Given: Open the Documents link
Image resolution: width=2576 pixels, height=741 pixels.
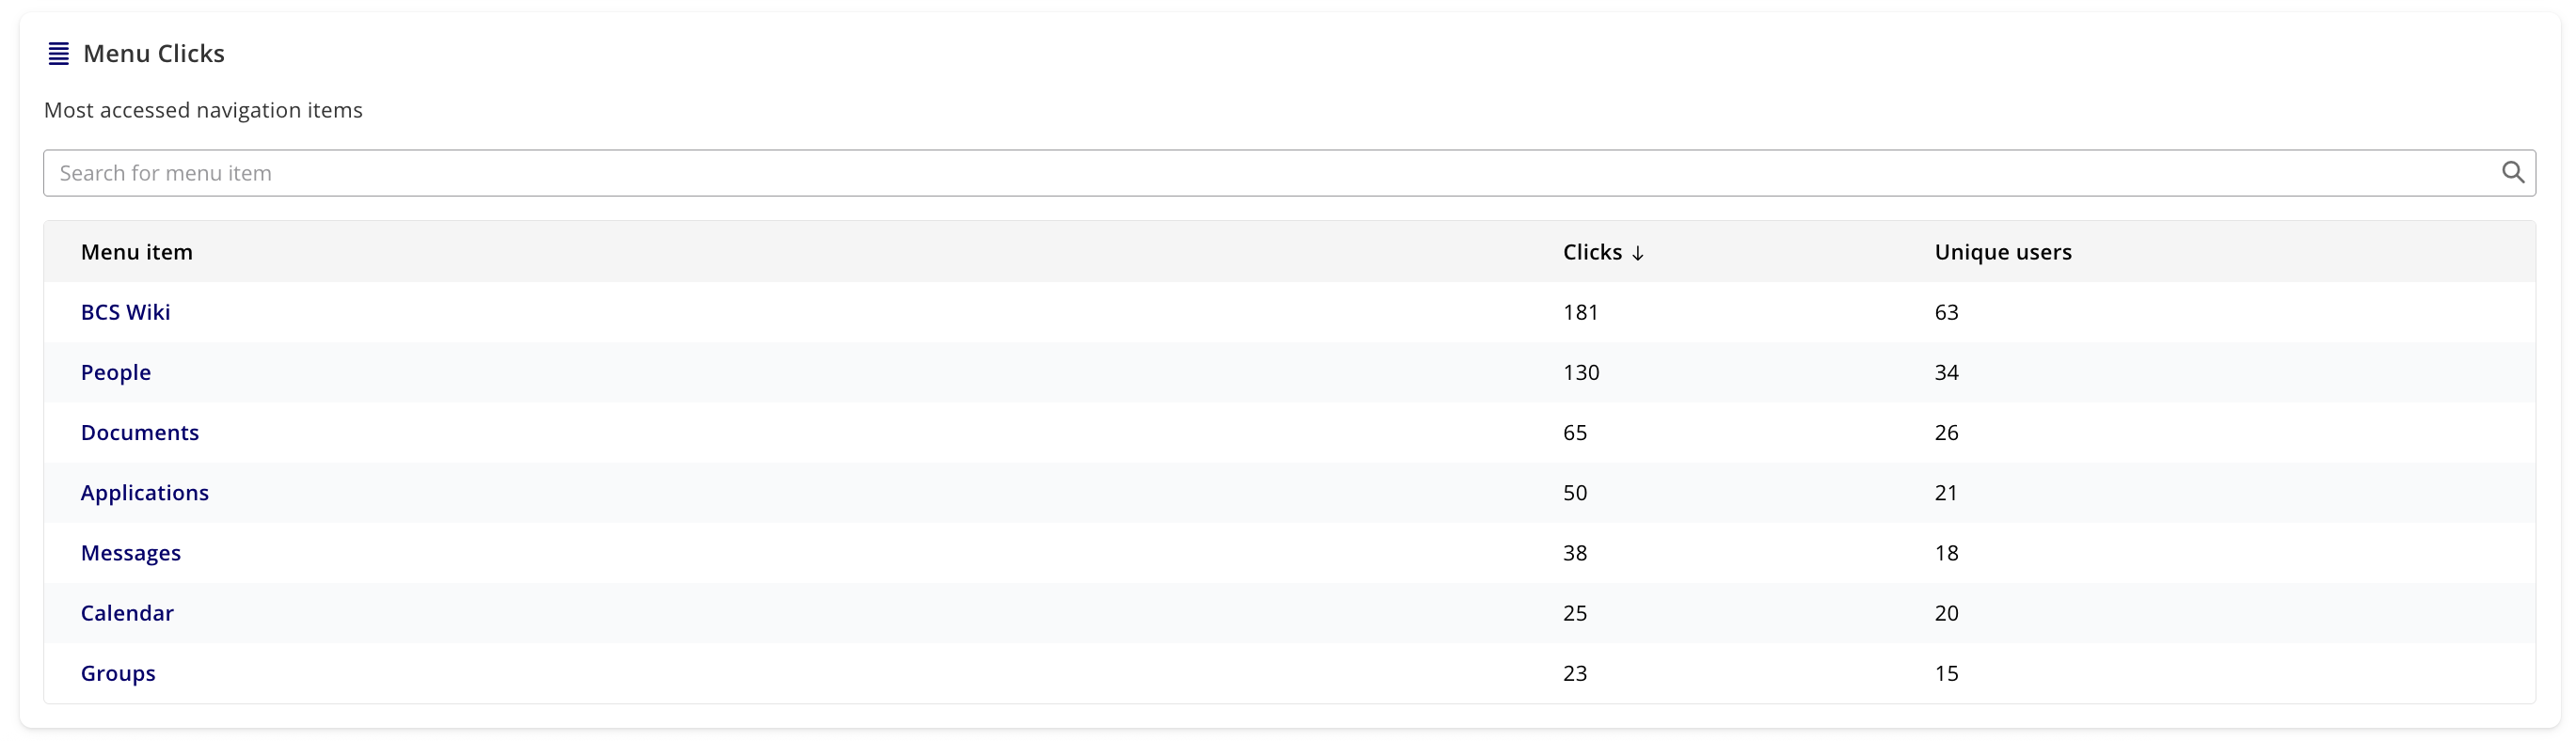Looking at the screenshot, I should tap(140, 433).
